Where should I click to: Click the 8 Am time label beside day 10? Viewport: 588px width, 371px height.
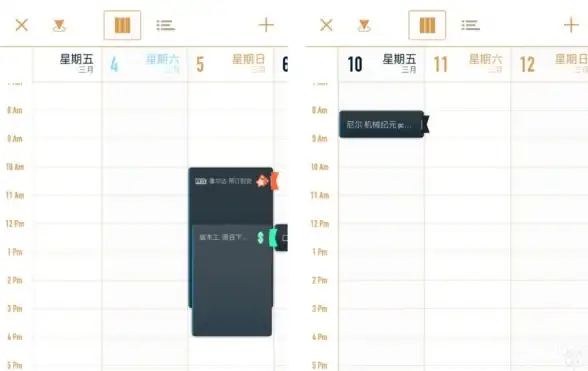[x=320, y=110]
